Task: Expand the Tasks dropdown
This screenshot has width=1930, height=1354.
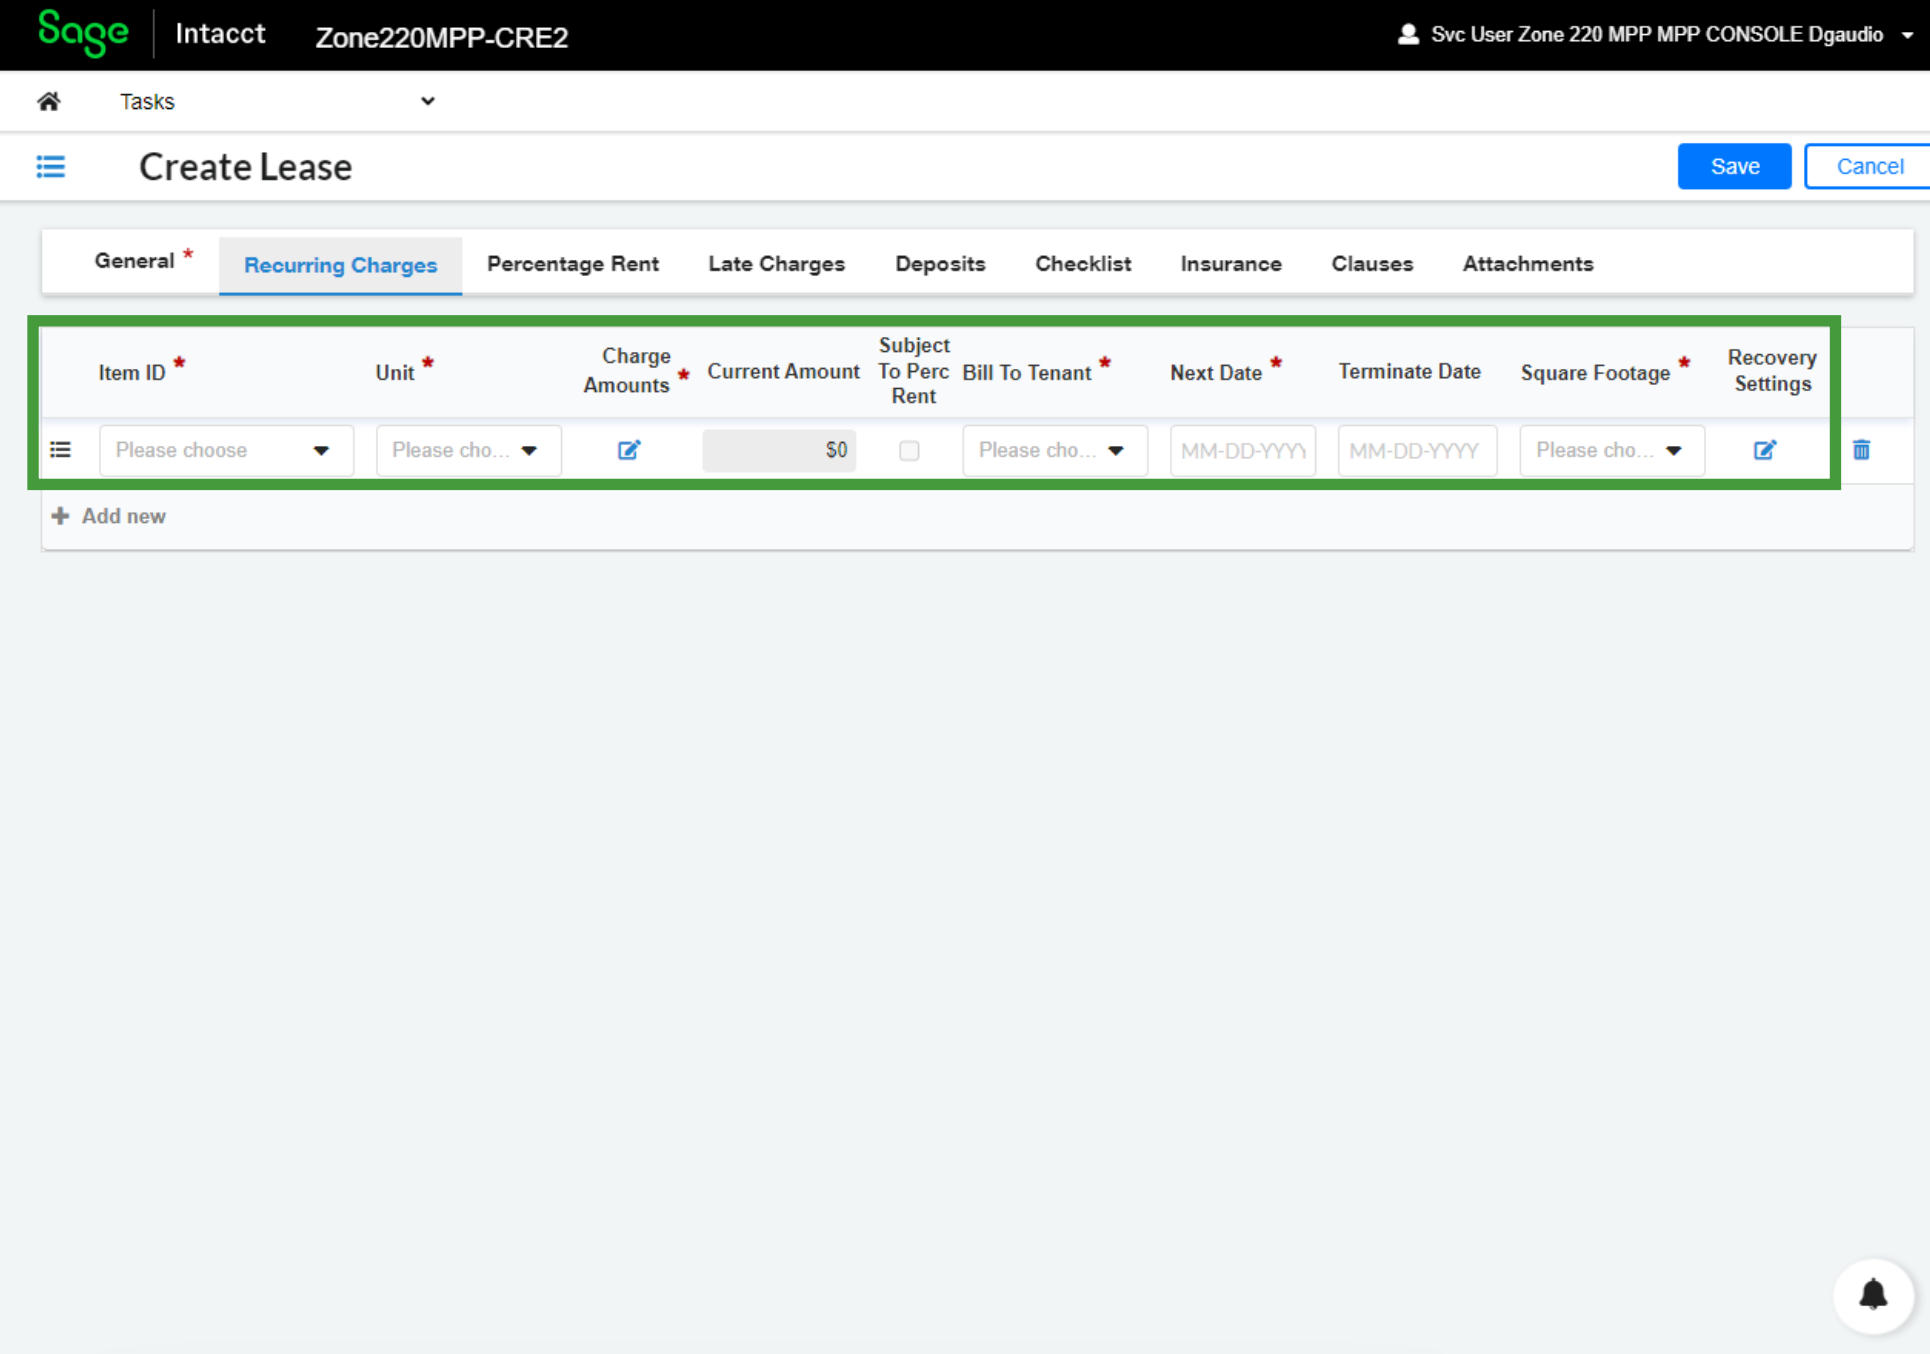Action: tap(277, 101)
